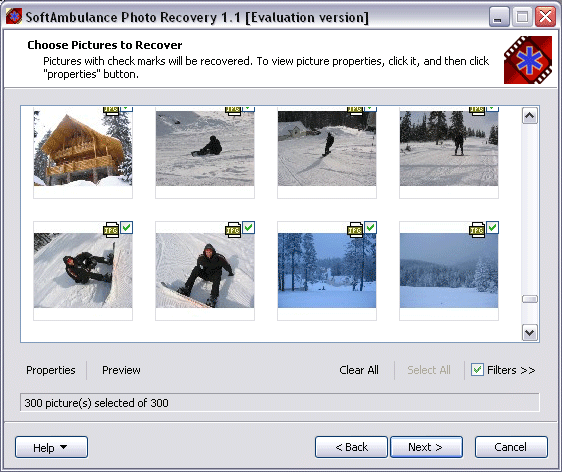Uncheck the blue forest trees picture

coord(370,227)
